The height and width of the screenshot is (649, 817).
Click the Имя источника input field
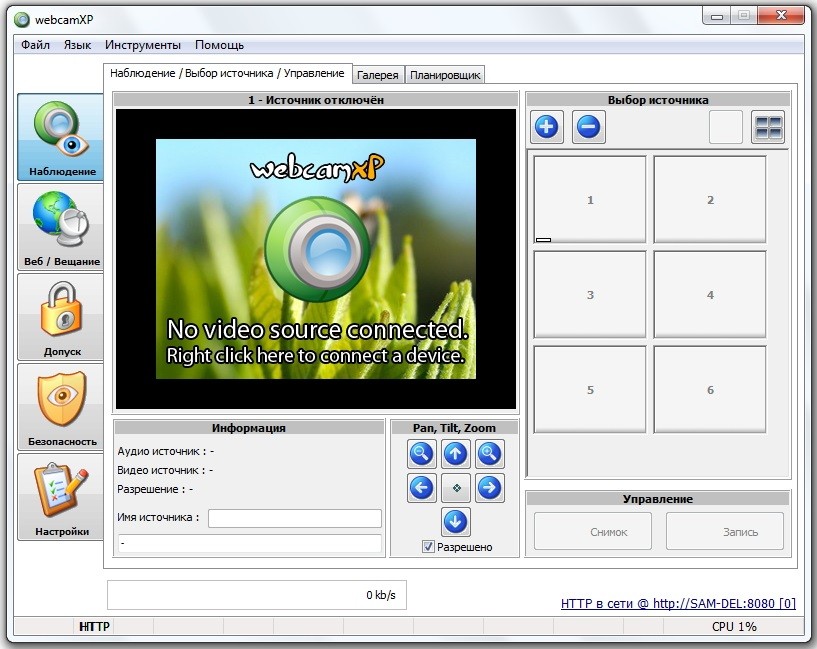(x=295, y=518)
